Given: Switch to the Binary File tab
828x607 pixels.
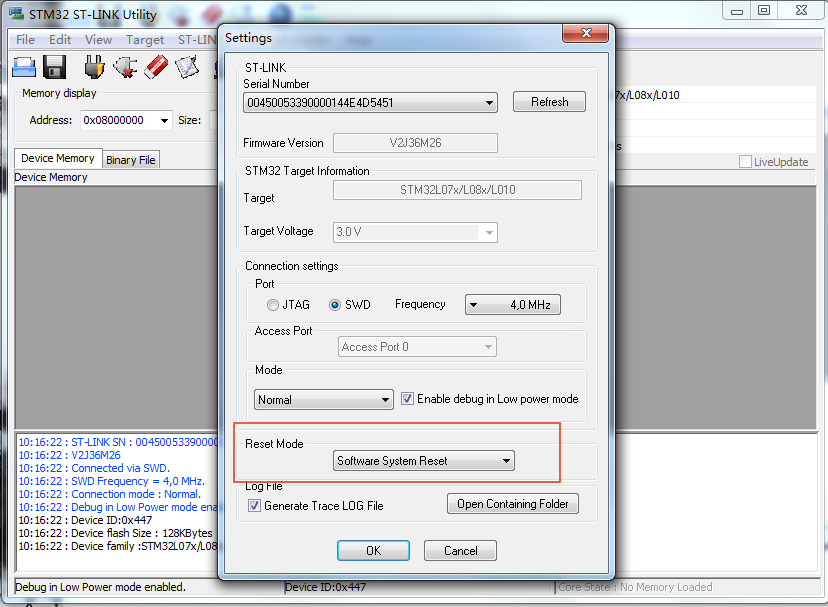Looking at the screenshot, I should [131, 159].
